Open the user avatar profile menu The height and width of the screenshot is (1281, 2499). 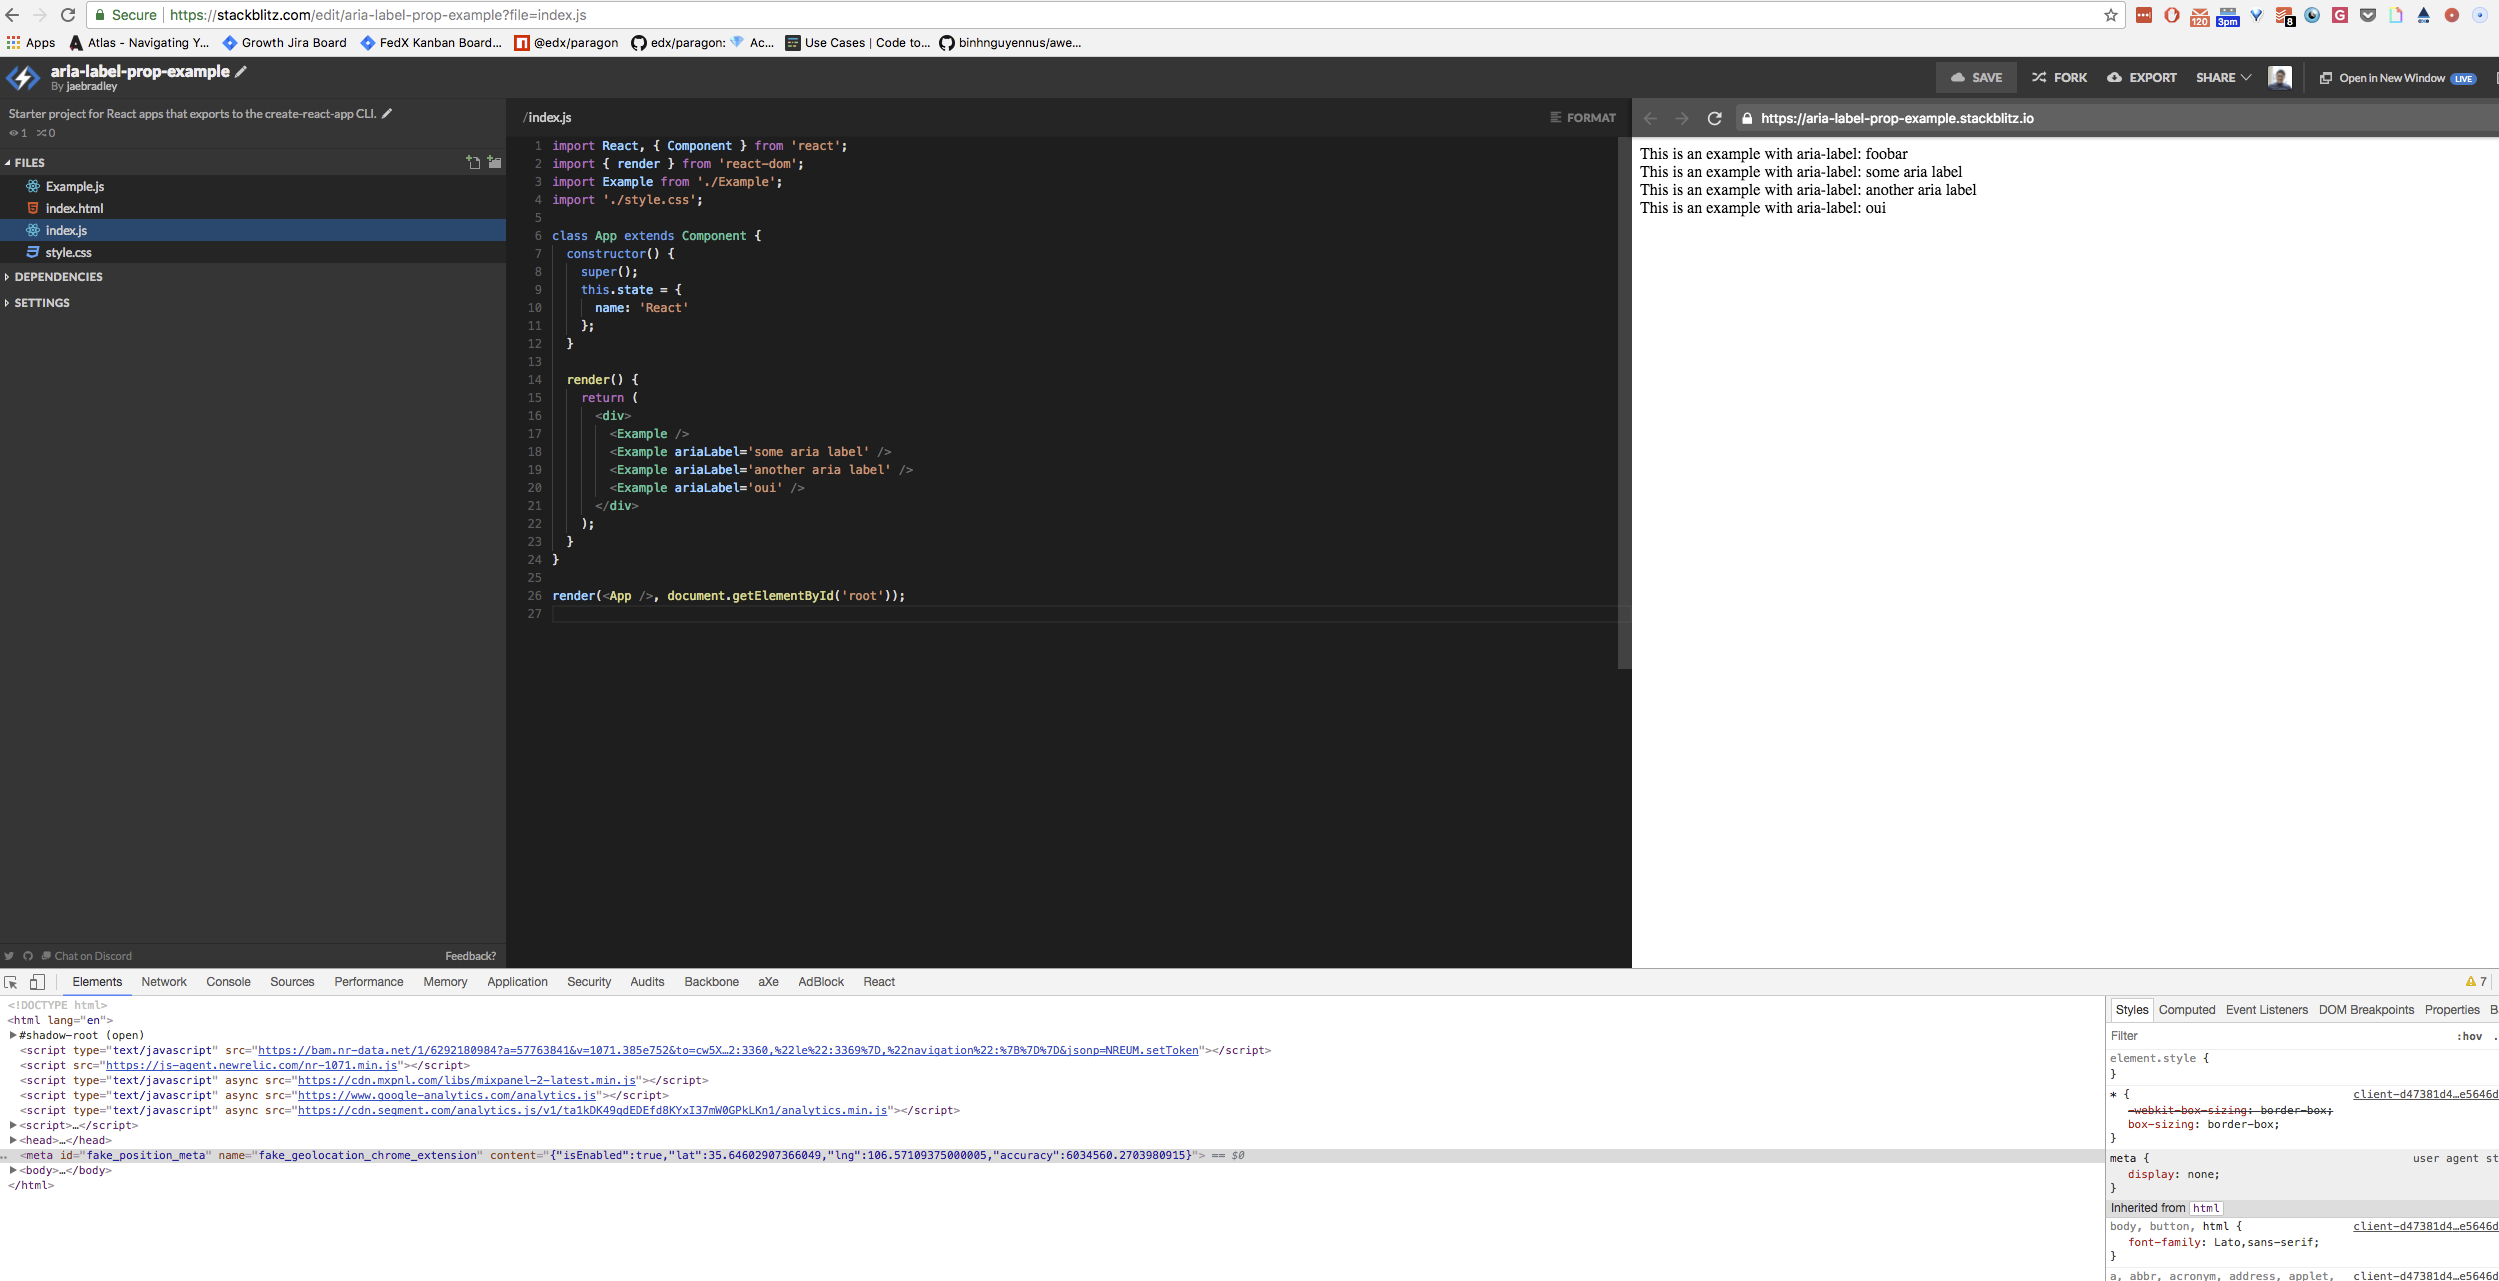pos(2280,77)
